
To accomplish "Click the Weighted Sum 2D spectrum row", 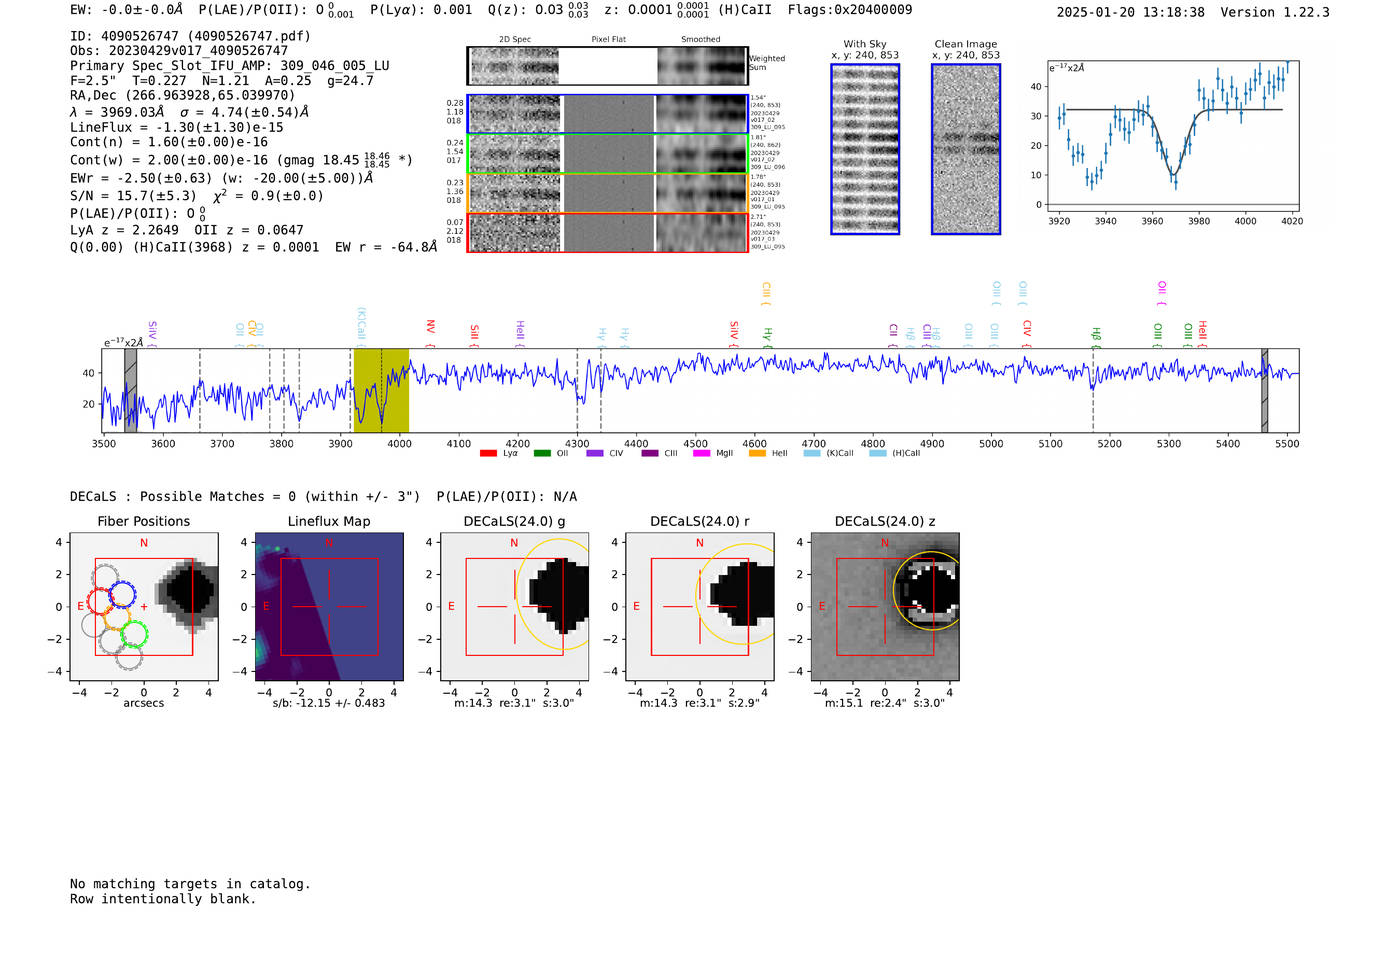I will click(x=607, y=66).
